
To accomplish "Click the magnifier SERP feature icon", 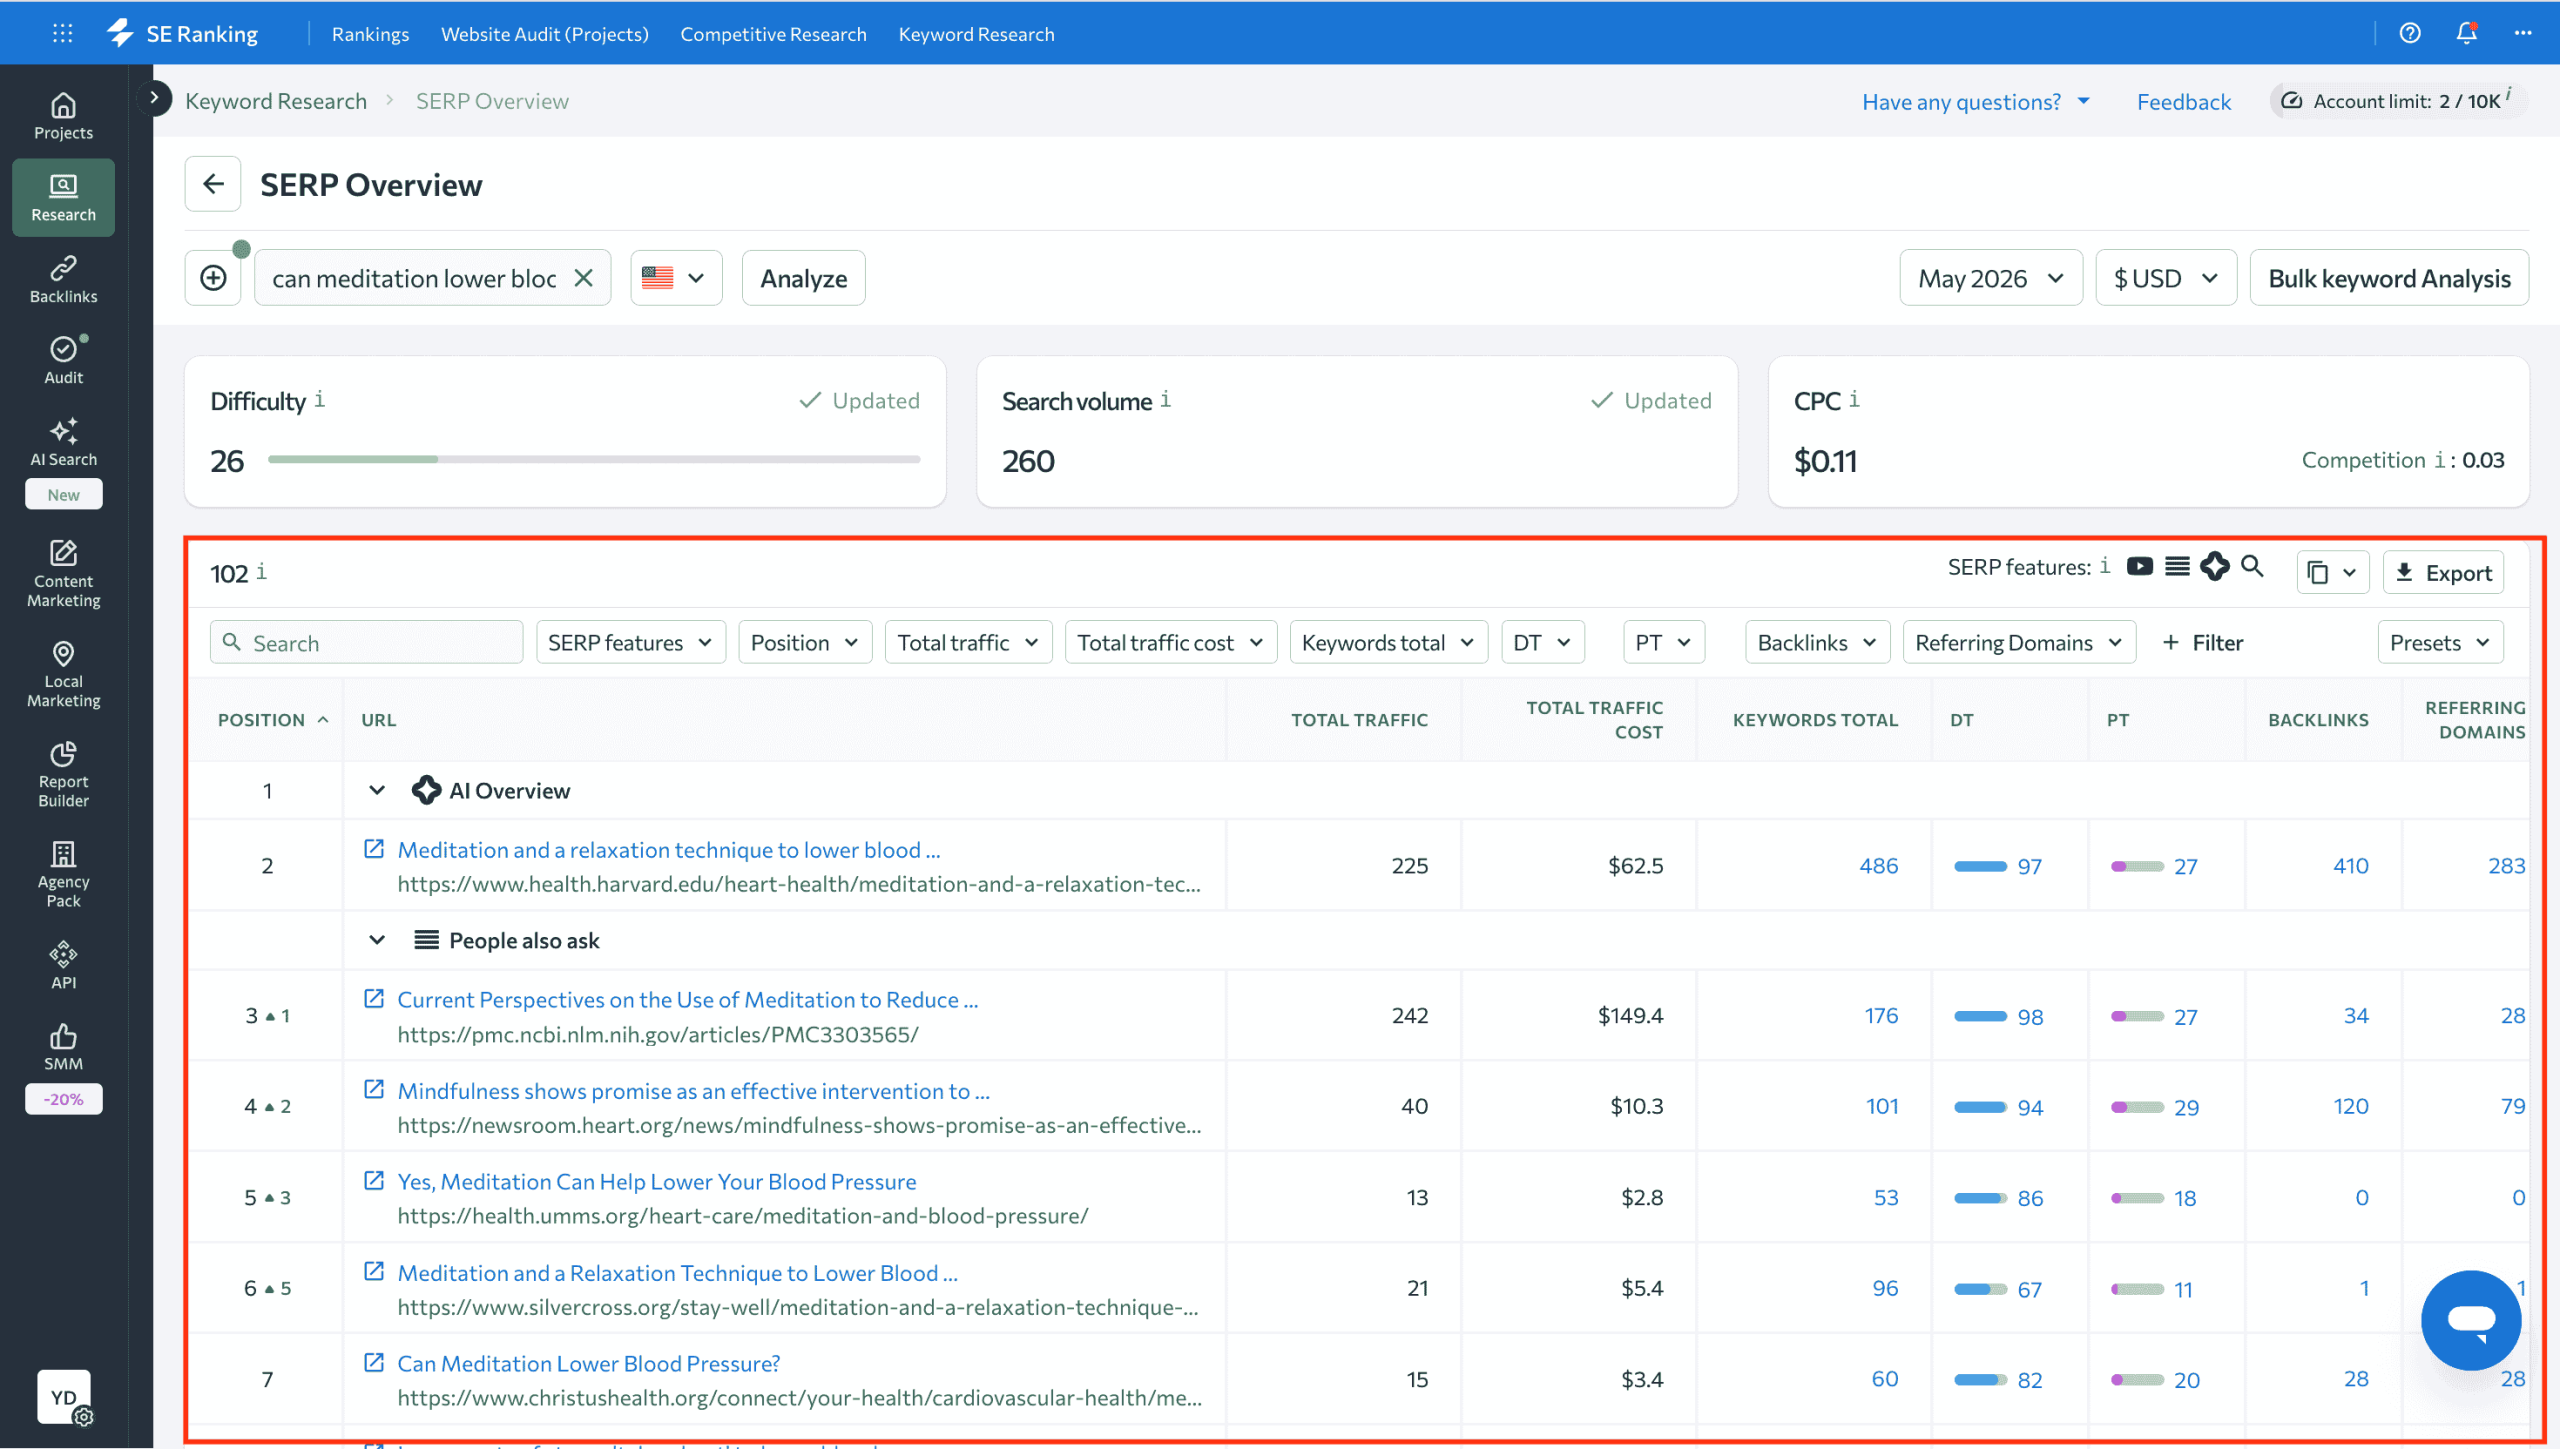I will pos(2252,566).
